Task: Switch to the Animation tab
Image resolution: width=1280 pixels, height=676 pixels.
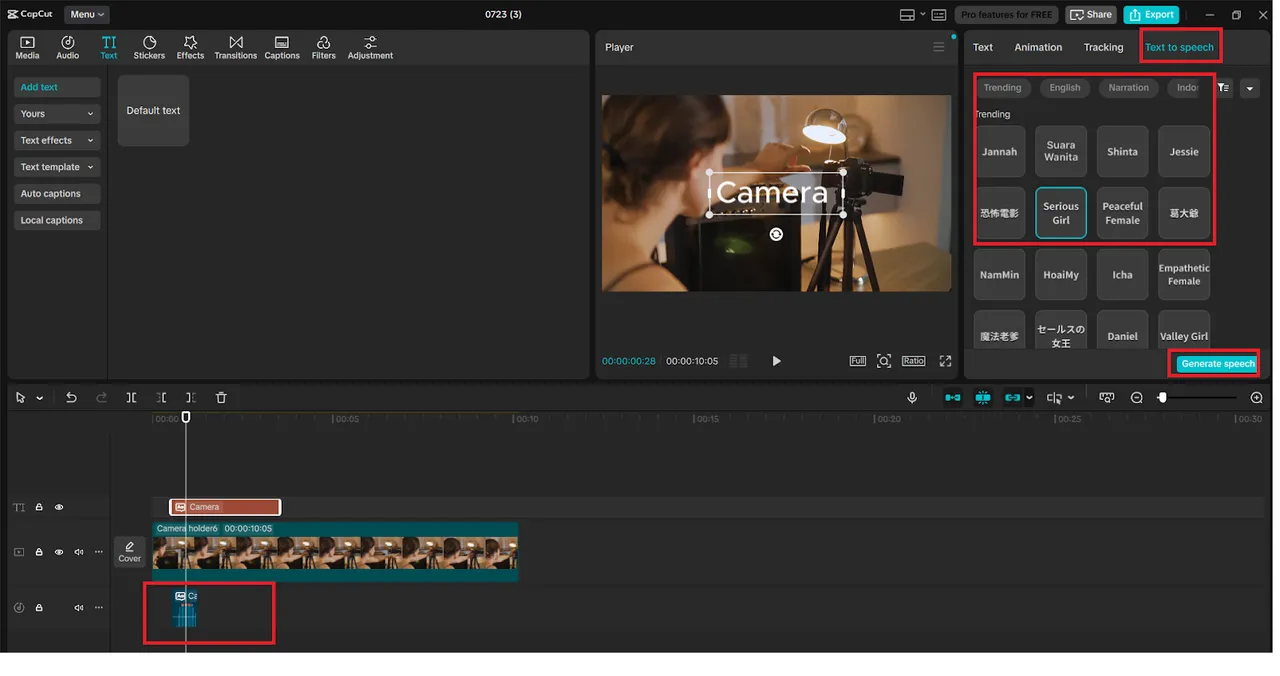Action: point(1038,47)
